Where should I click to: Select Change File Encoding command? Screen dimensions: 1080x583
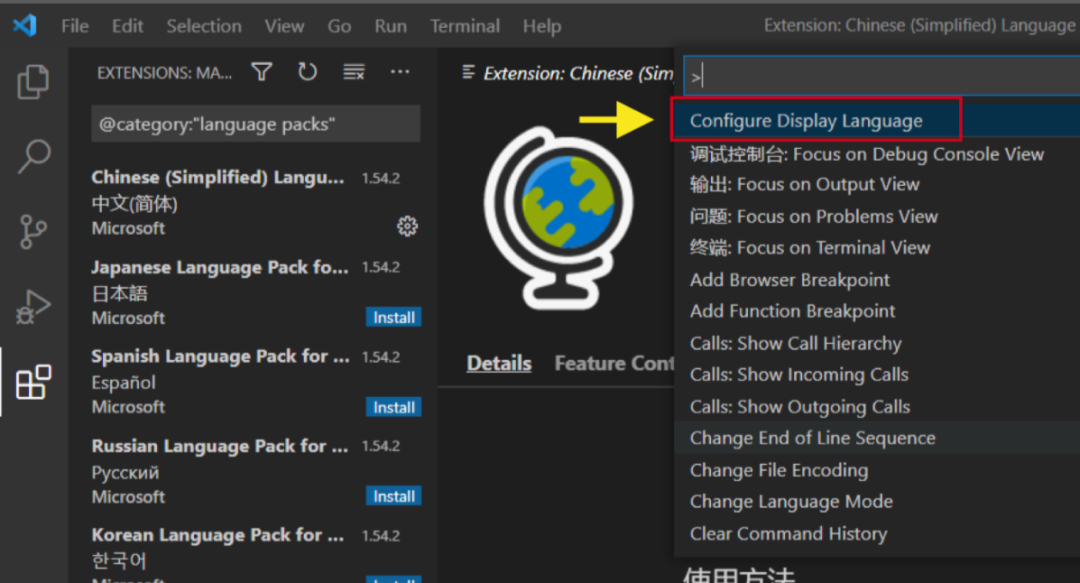(x=877, y=470)
